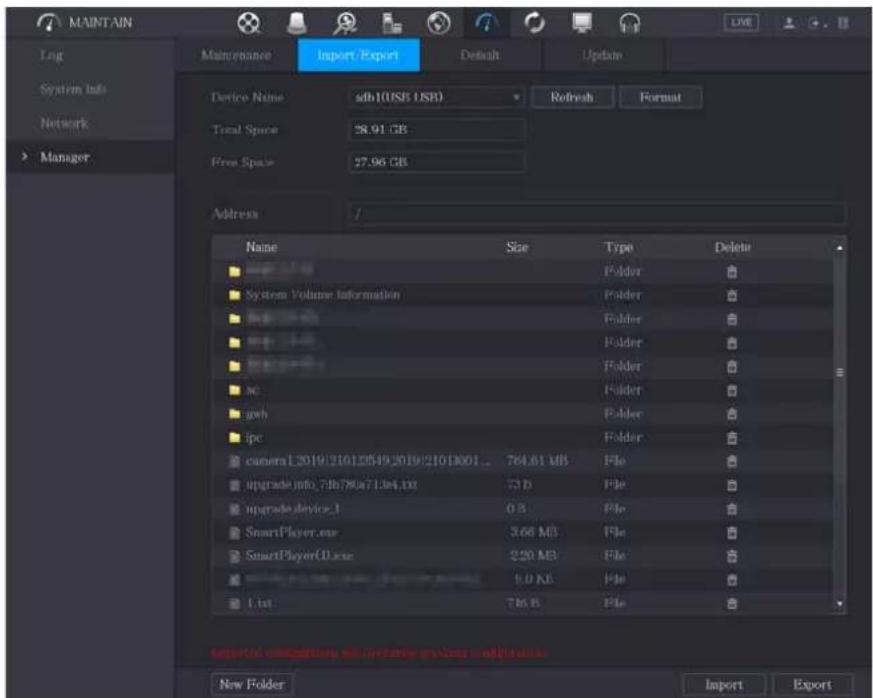Select the System Volume Information folder row
873x698 pixels.
[x=523, y=295]
